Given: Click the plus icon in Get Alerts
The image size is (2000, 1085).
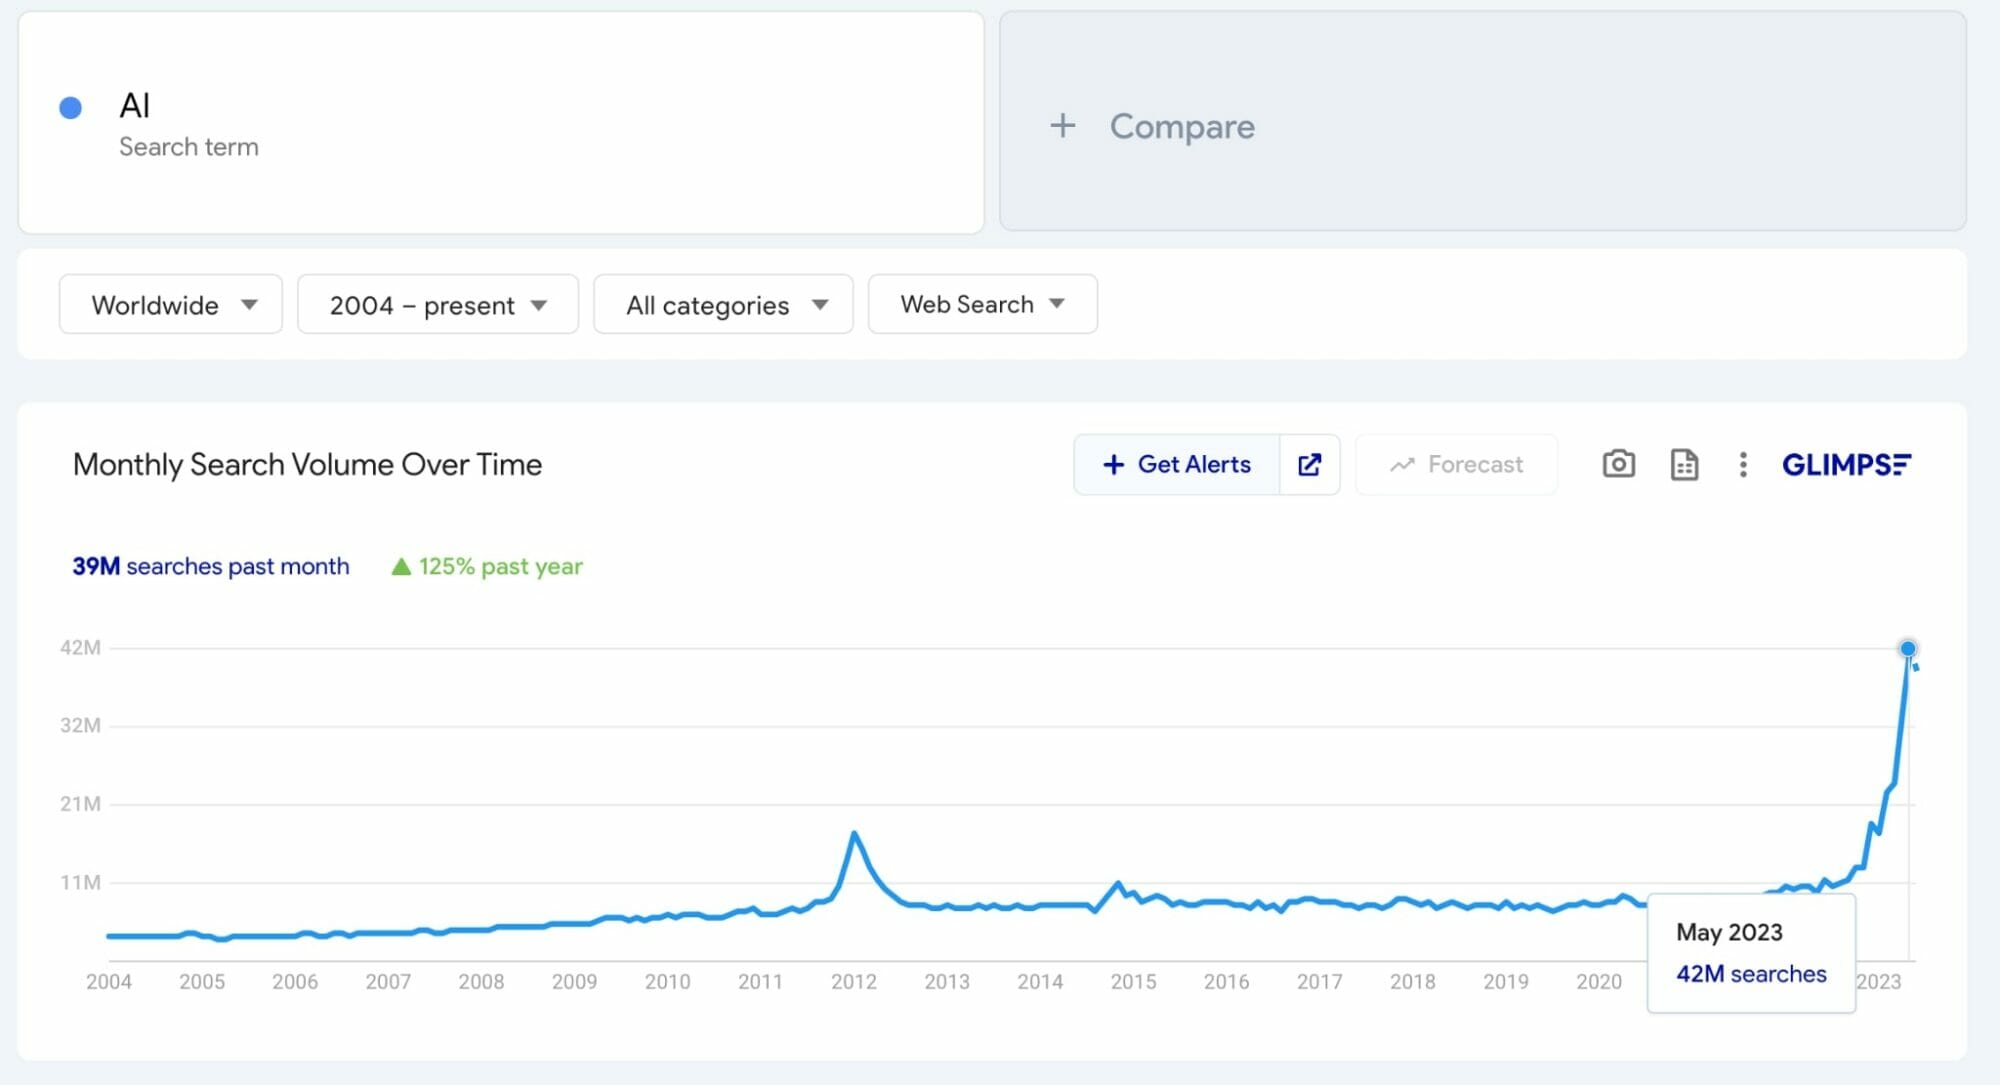Looking at the screenshot, I should [1112, 464].
